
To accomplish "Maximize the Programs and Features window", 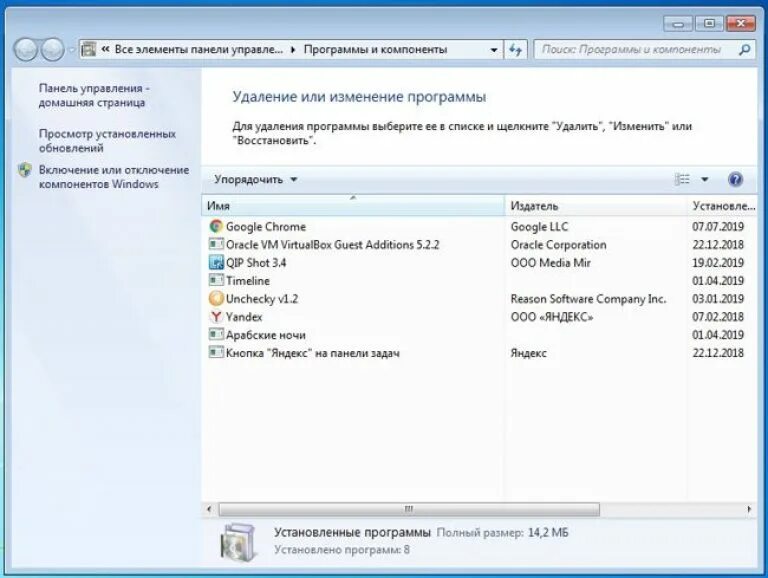I will point(709,24).
